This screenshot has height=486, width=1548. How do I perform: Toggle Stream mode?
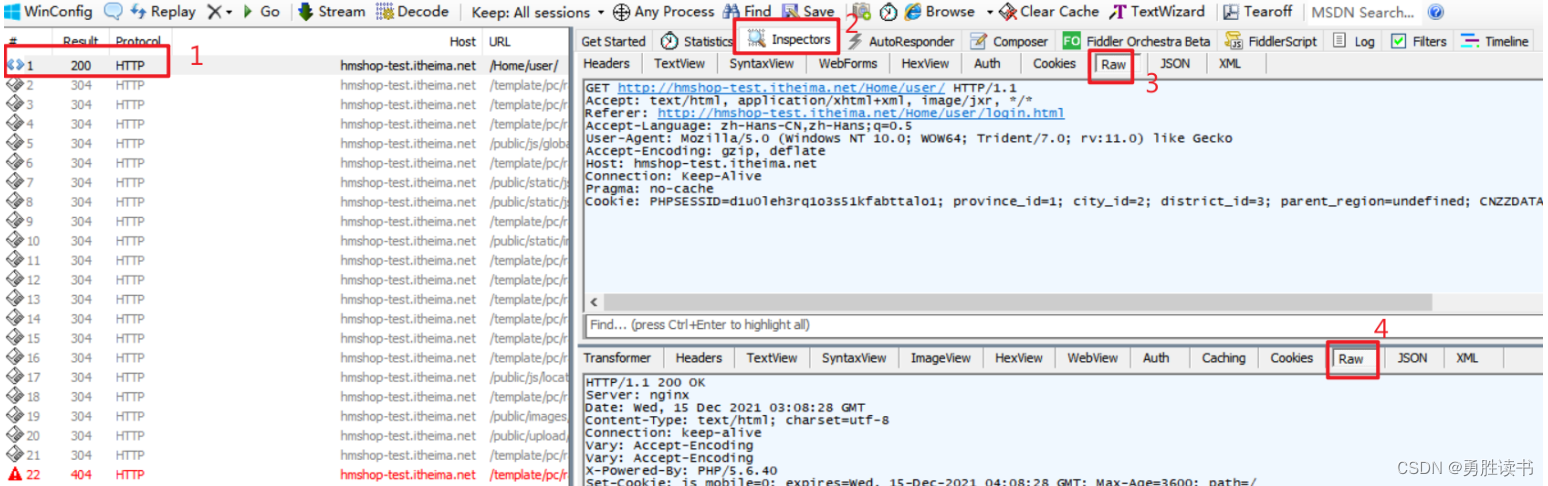(x=331, y=12)
